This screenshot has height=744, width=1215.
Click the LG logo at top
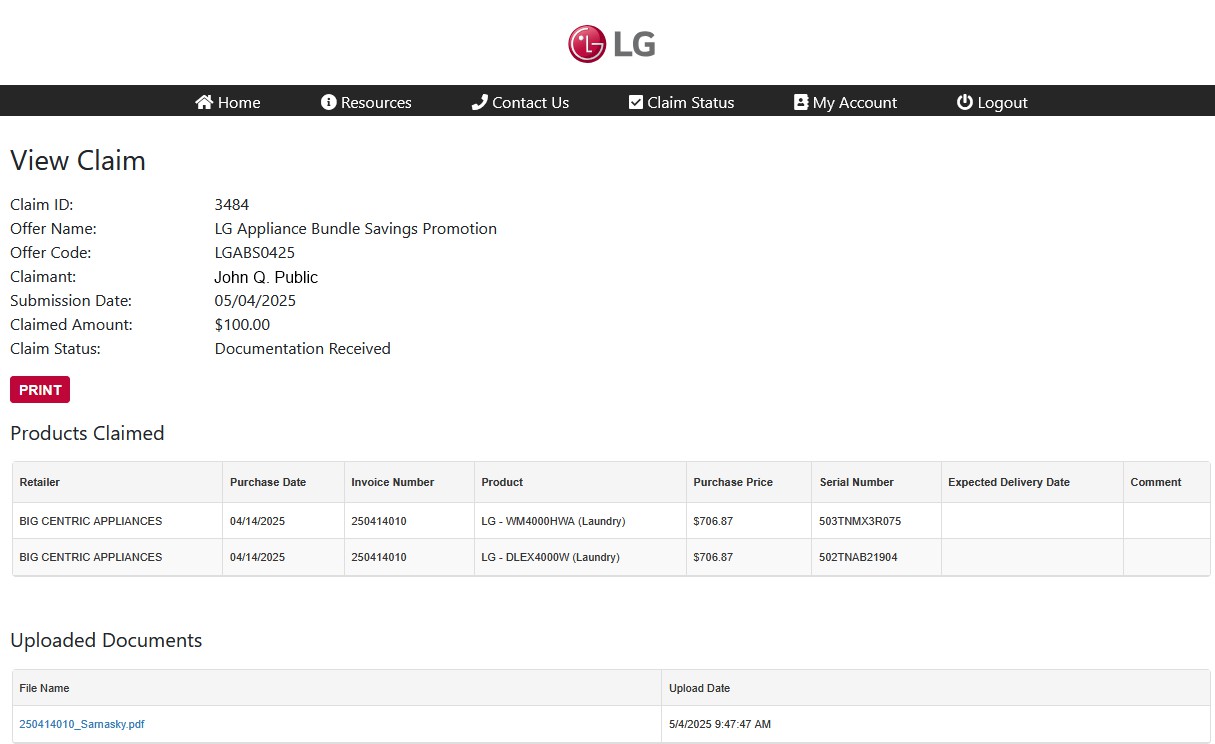click(612, 44)
